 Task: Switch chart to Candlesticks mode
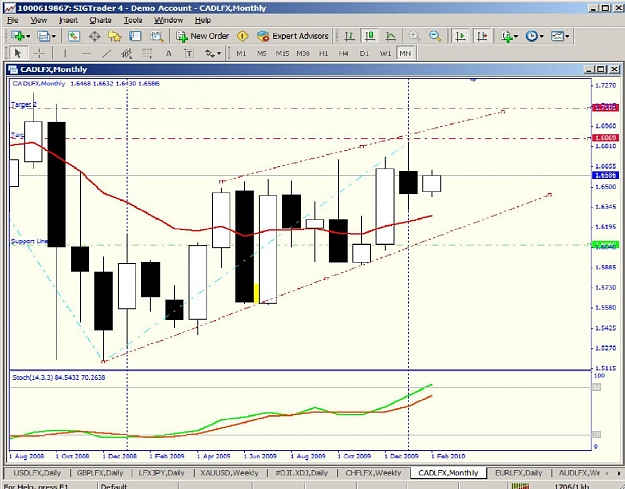370,36
